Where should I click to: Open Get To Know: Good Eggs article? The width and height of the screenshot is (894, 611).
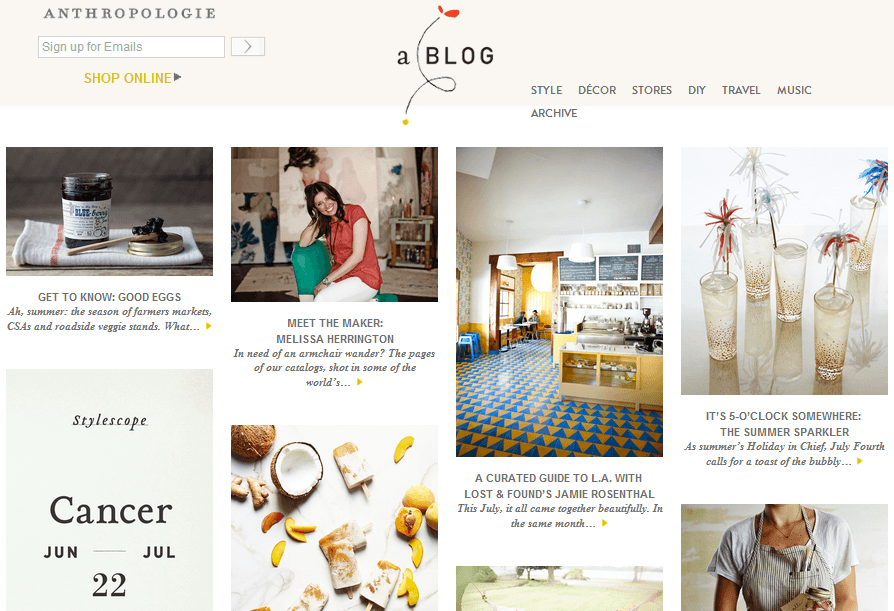click(109, 297)
